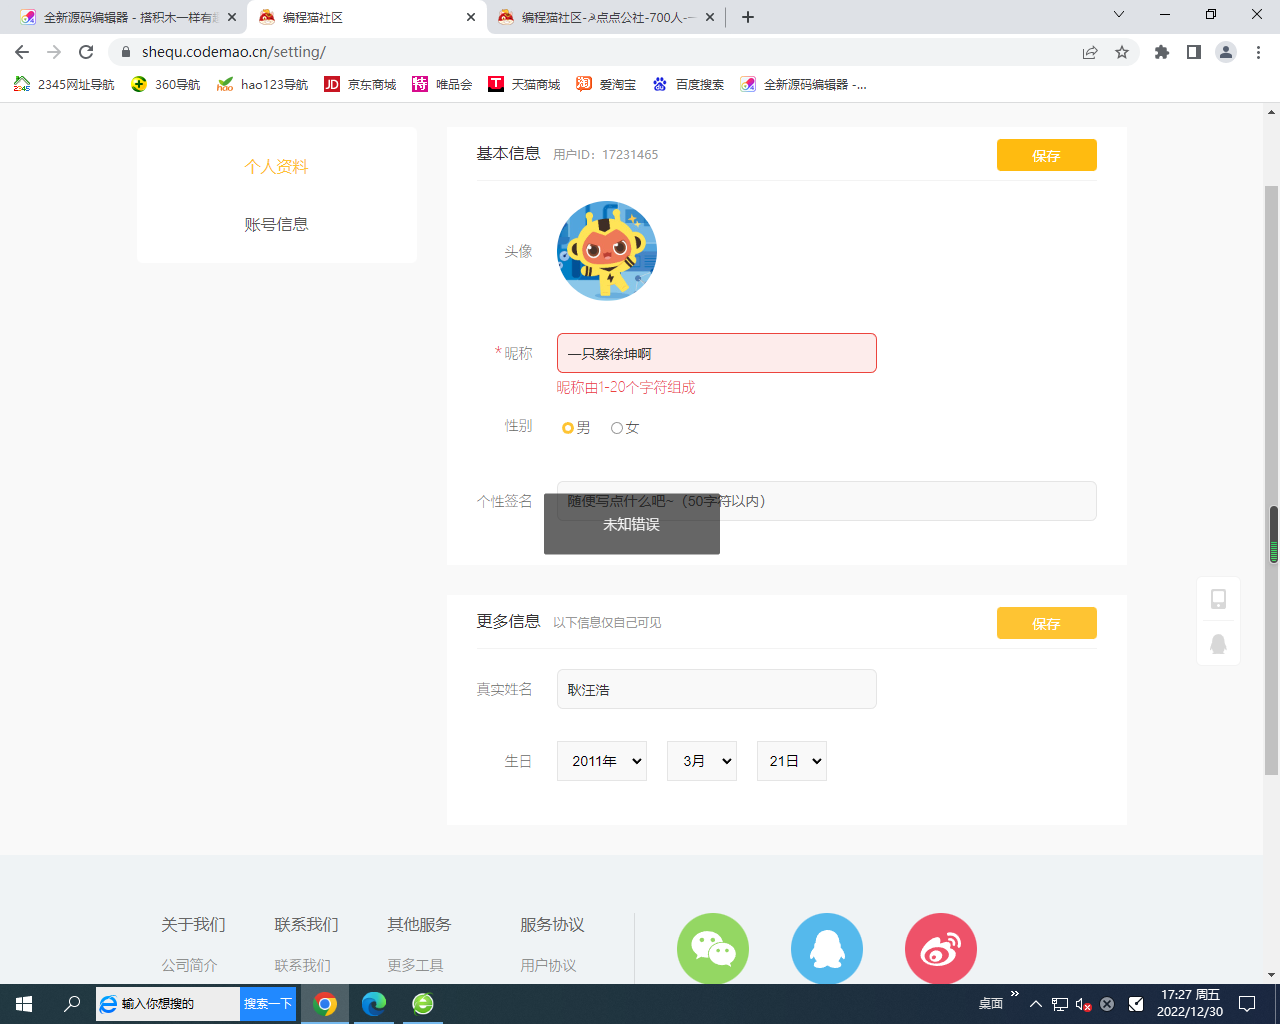Switch to 全新源码编辑器 tab
Viewport: 1280px width, 1024px height.
127,17
